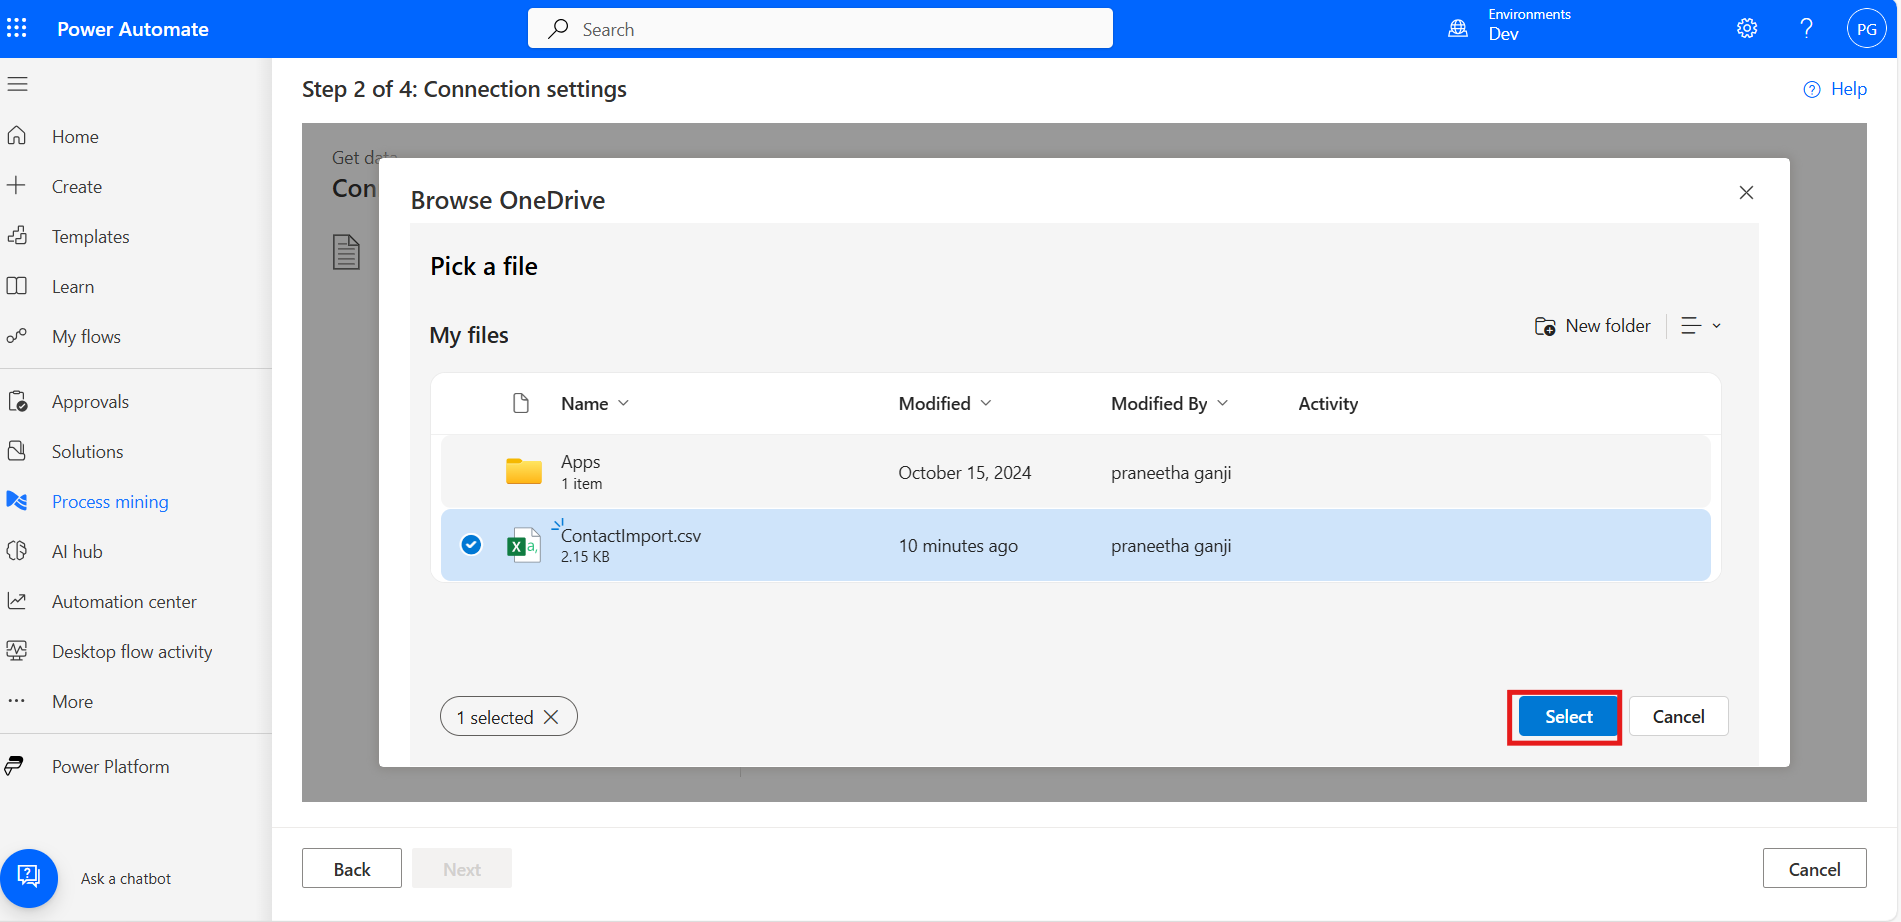Open the PG account avatar
Viewport: 1901px width, 922px height.
[x=1865, y=29]
